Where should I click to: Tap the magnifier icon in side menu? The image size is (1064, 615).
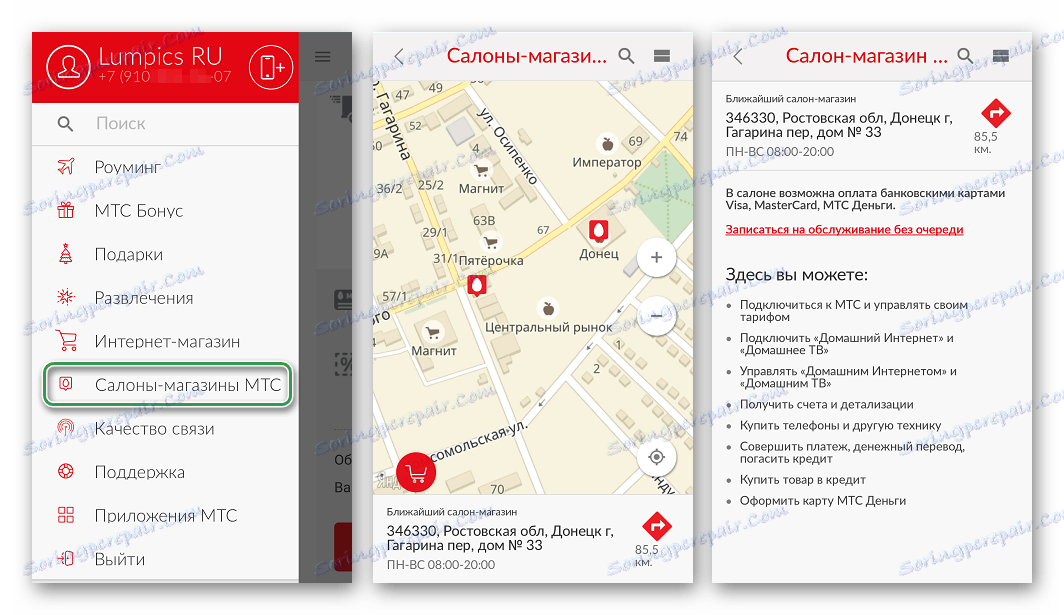(65, 124)
